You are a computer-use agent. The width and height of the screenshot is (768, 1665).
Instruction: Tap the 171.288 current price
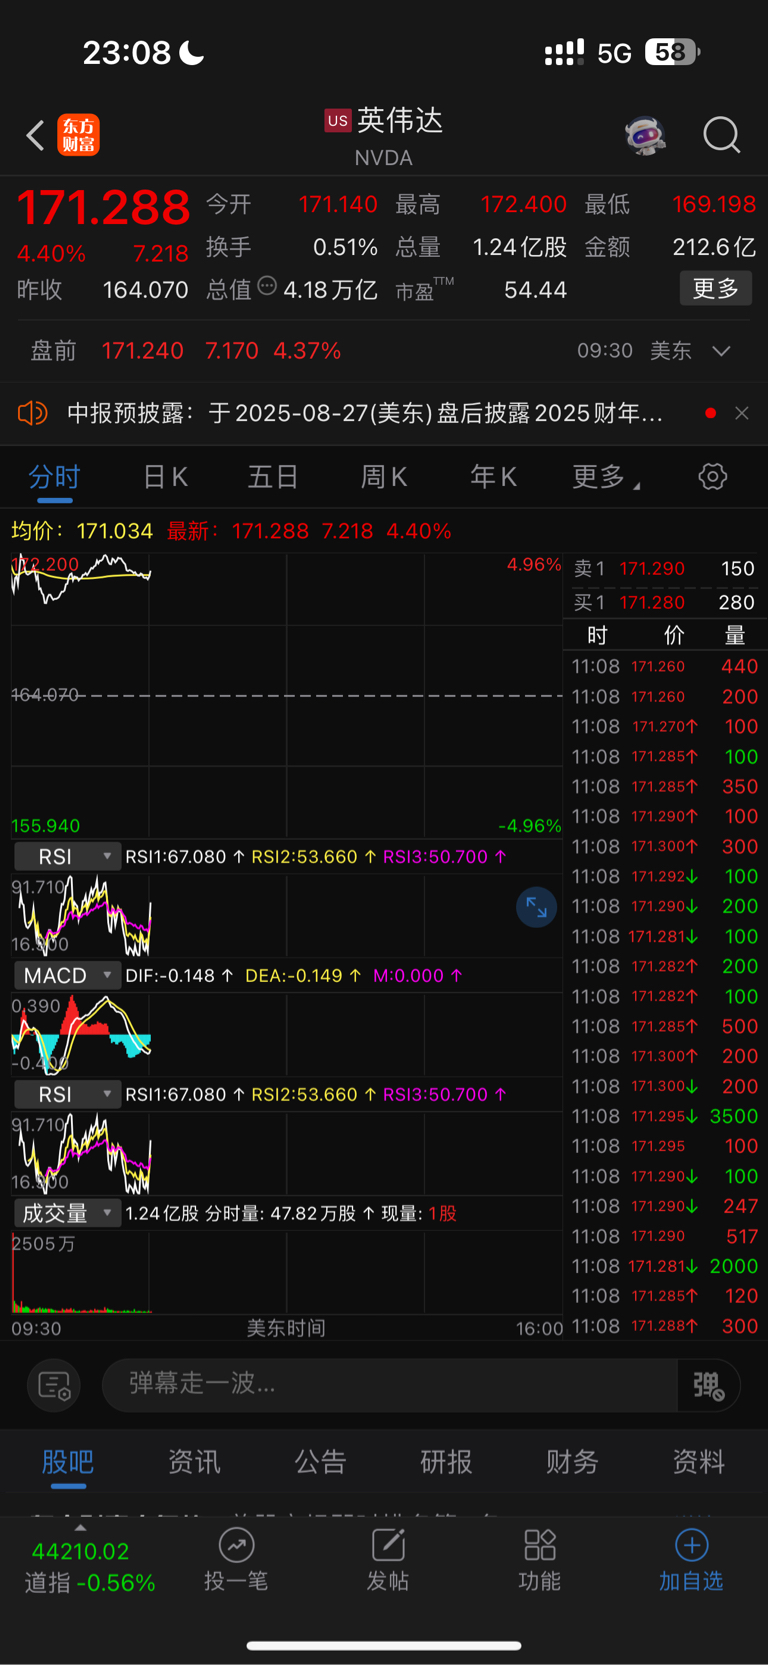(x=103, y=208)
